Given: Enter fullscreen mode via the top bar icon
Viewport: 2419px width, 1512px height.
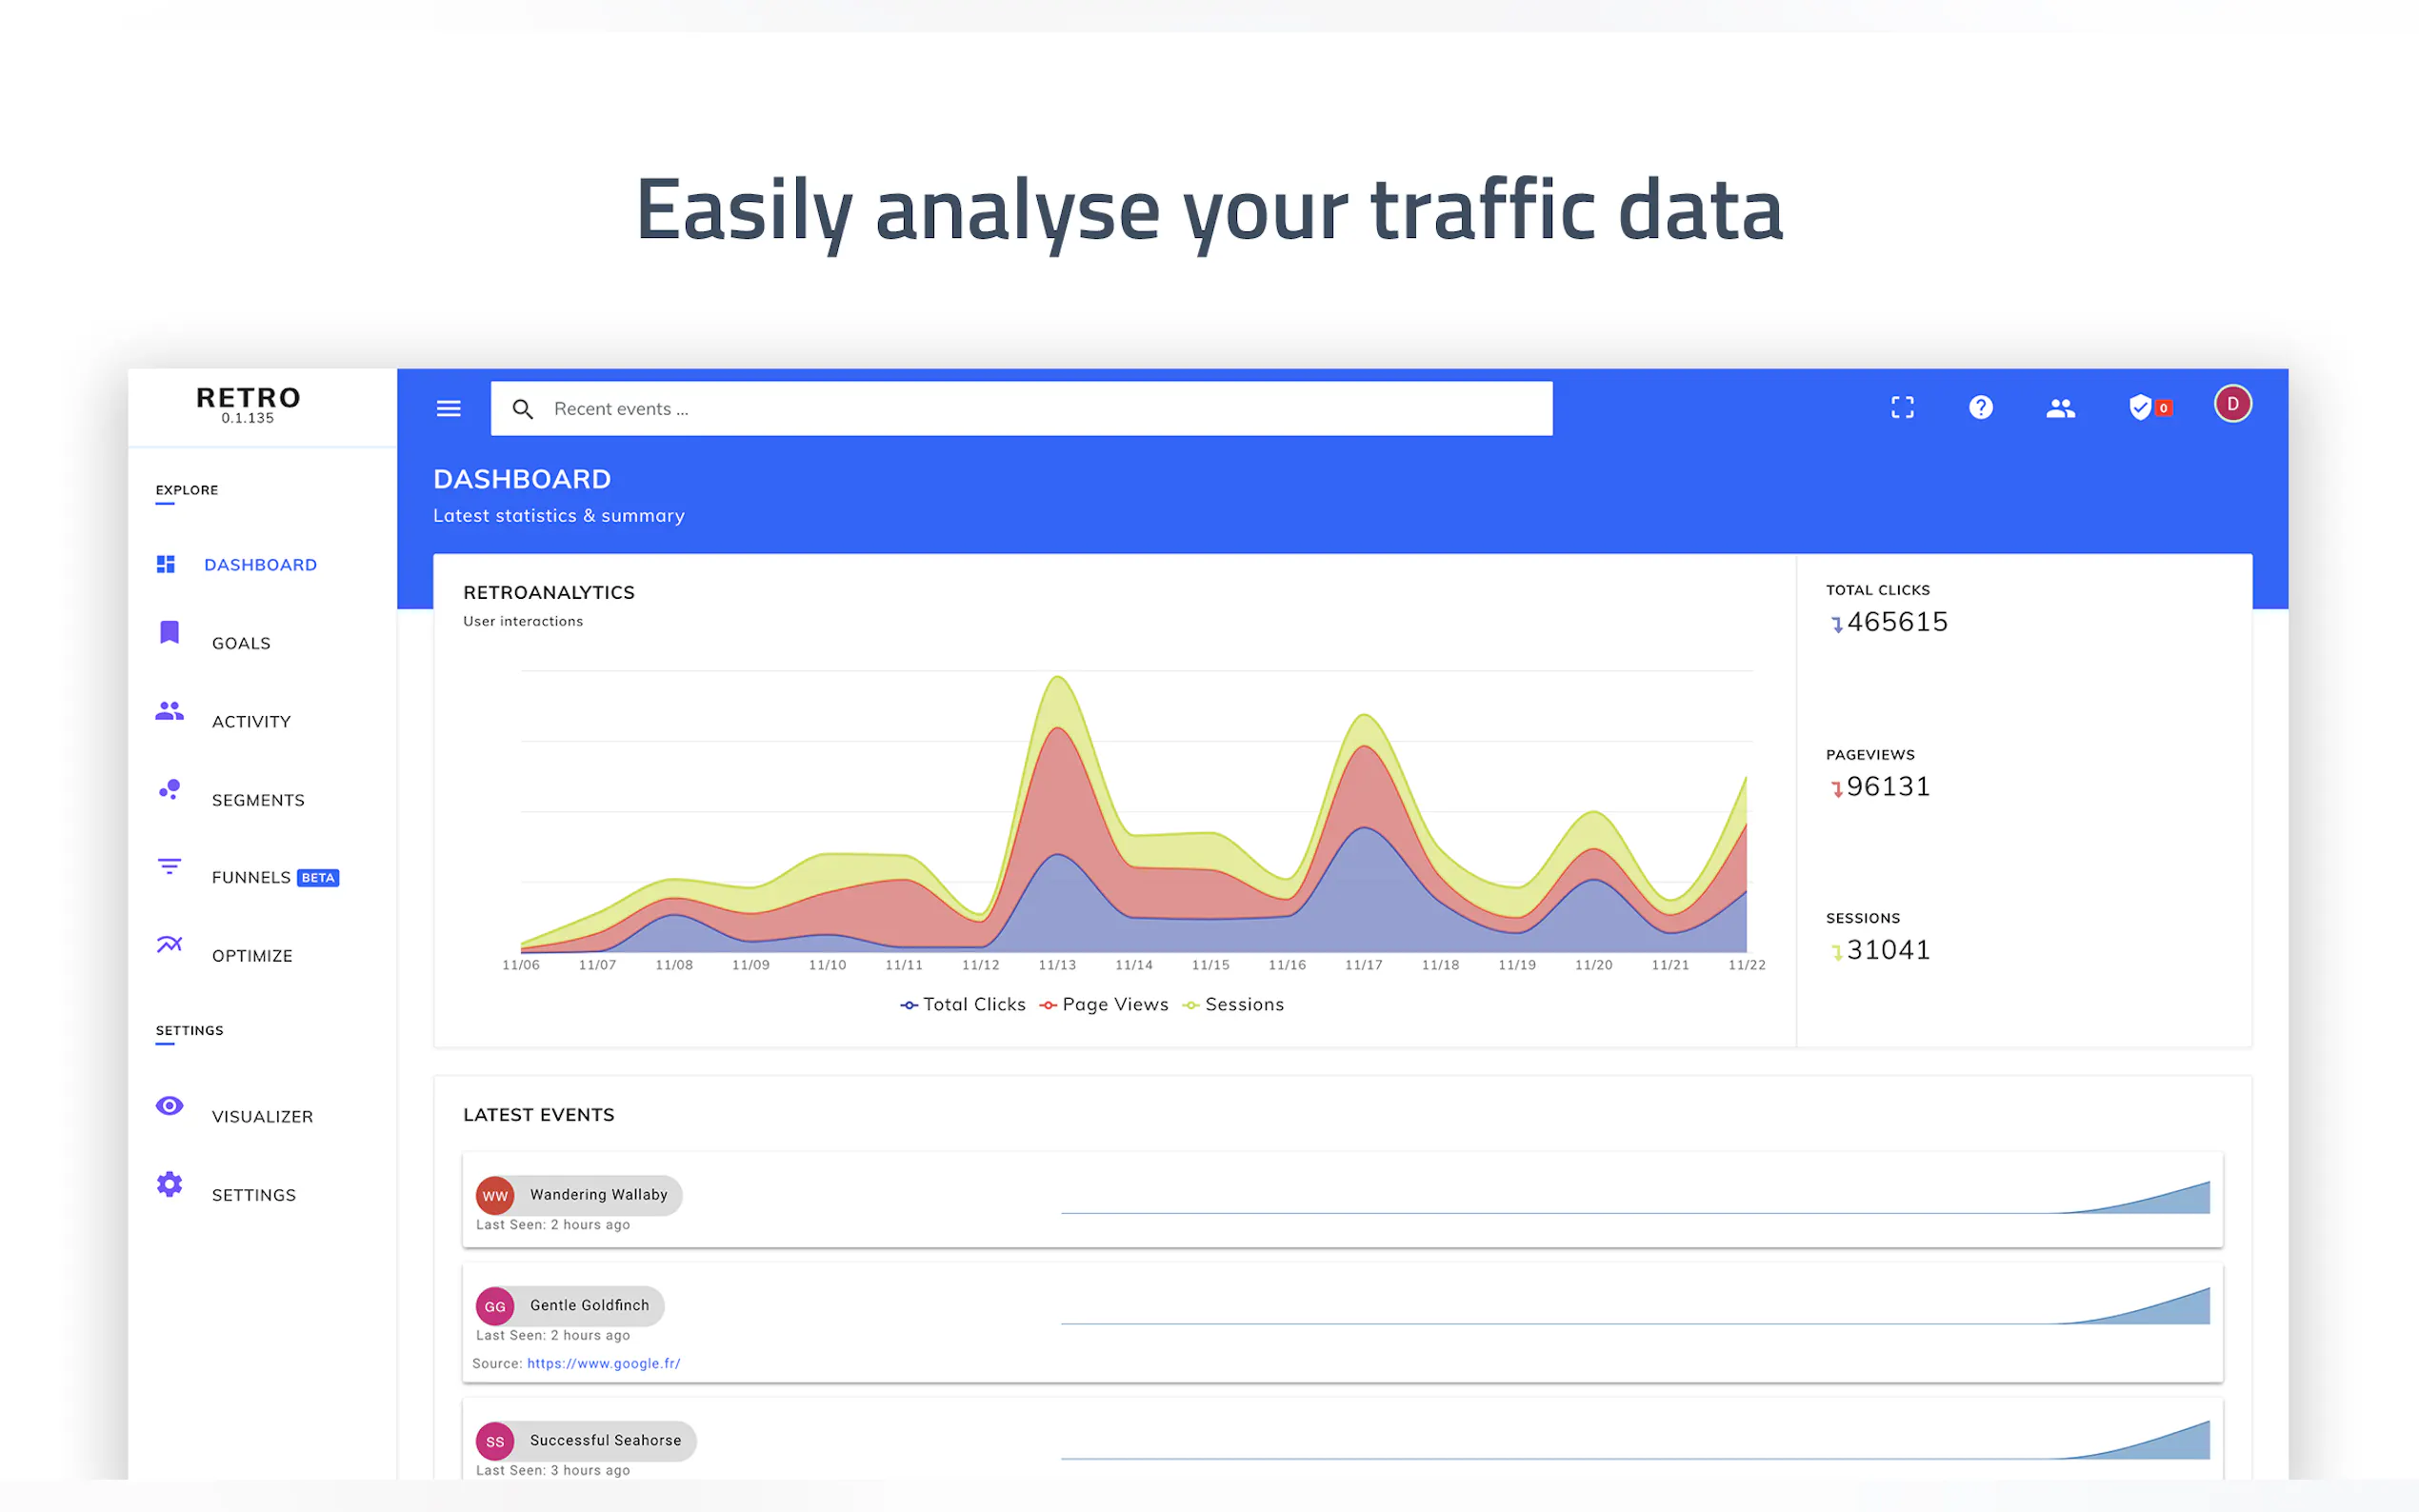Looking at the screenshot, I should pos(1902,407).
